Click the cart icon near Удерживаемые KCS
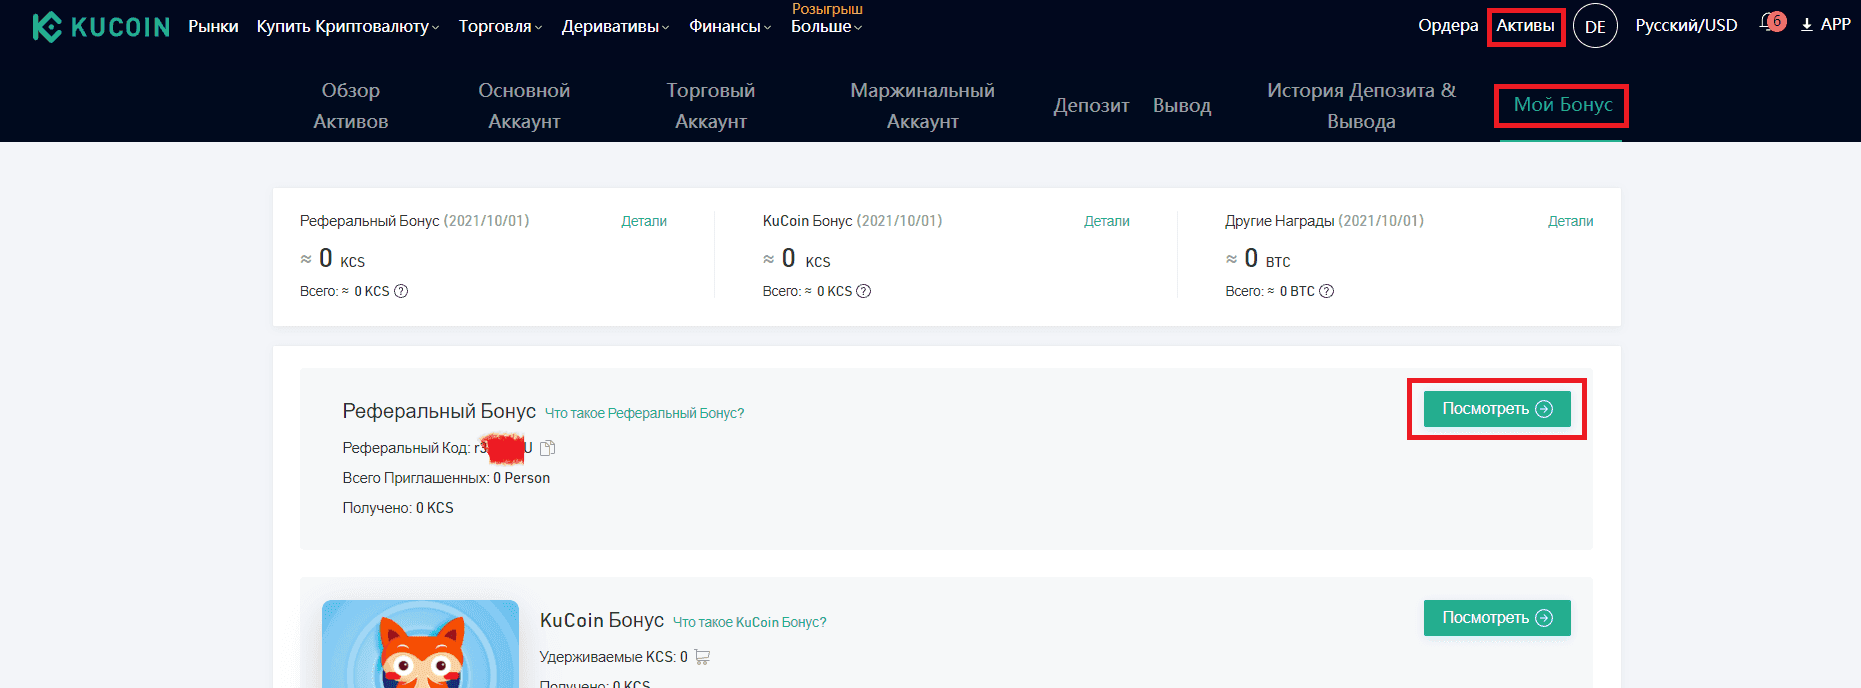This screenshot has height=688, width=1861. tap(702, 657)
